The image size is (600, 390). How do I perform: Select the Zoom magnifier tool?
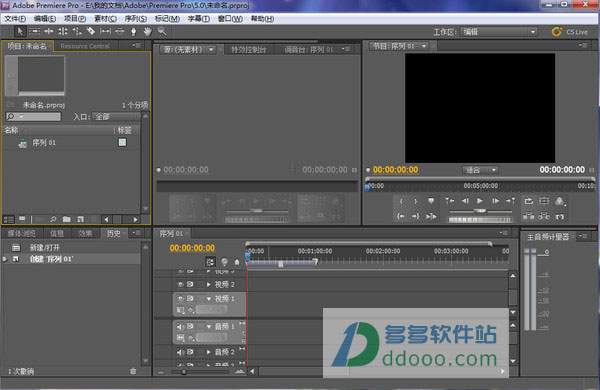[162, 31]
